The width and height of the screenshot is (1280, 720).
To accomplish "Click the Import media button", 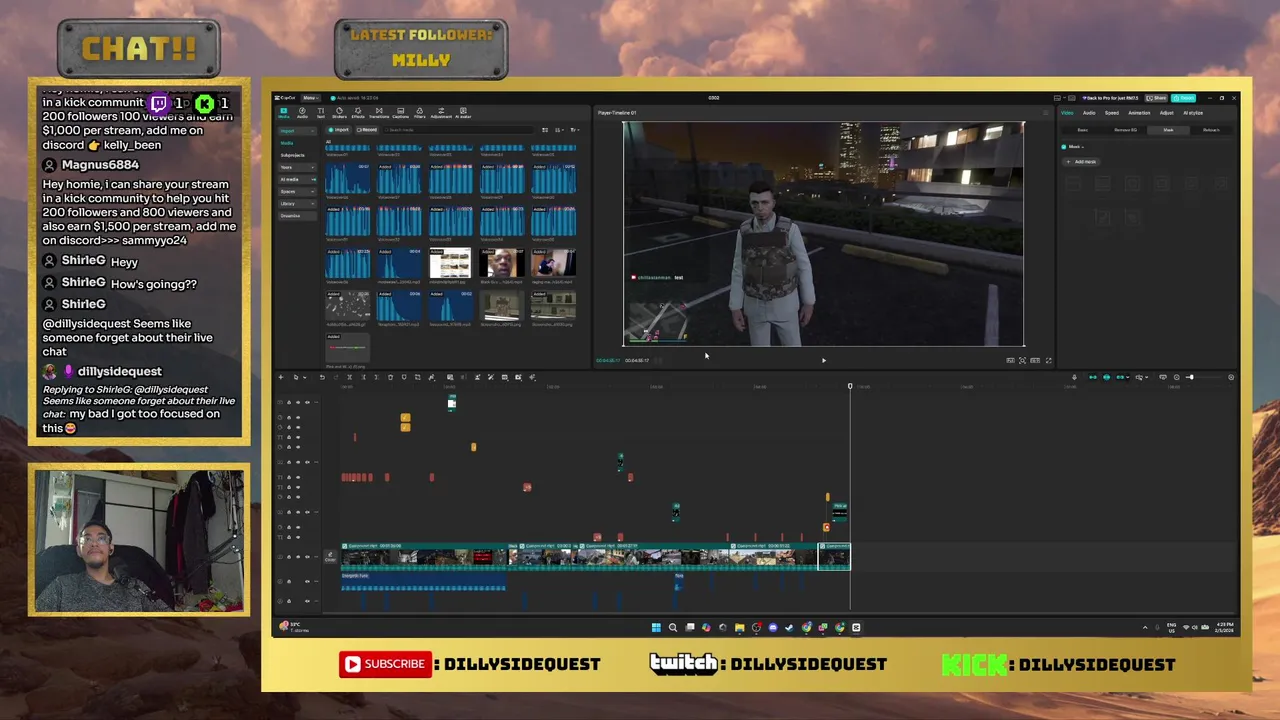I will coord(338,130).
